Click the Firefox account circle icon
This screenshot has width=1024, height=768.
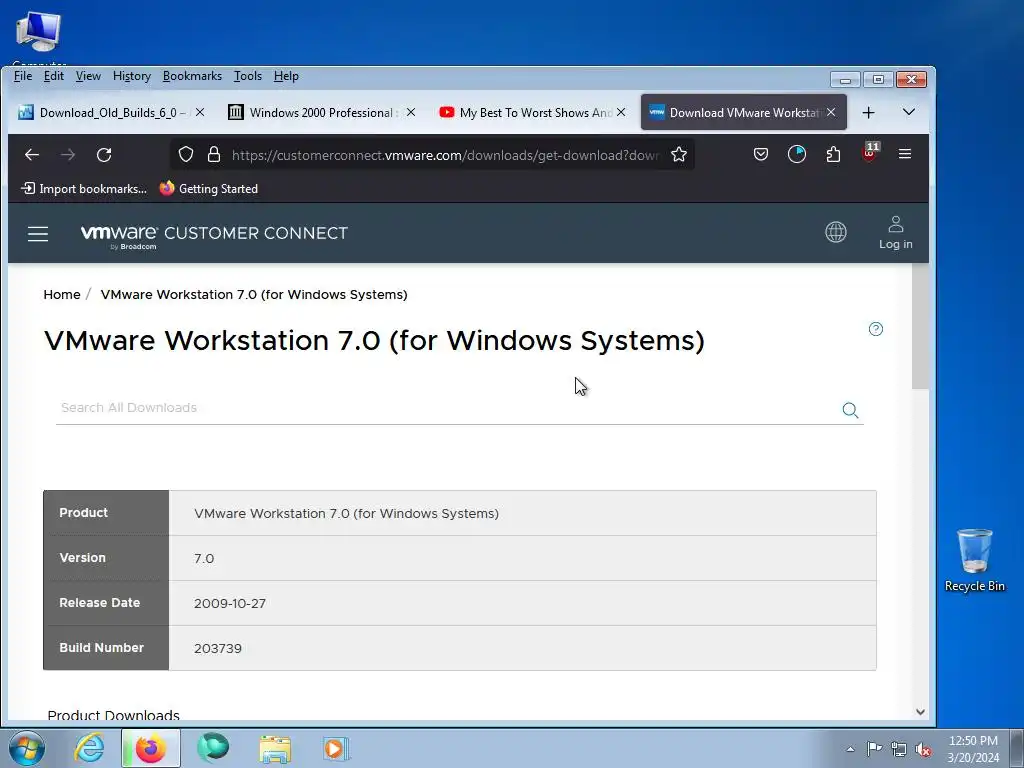[x=797, y=154]
